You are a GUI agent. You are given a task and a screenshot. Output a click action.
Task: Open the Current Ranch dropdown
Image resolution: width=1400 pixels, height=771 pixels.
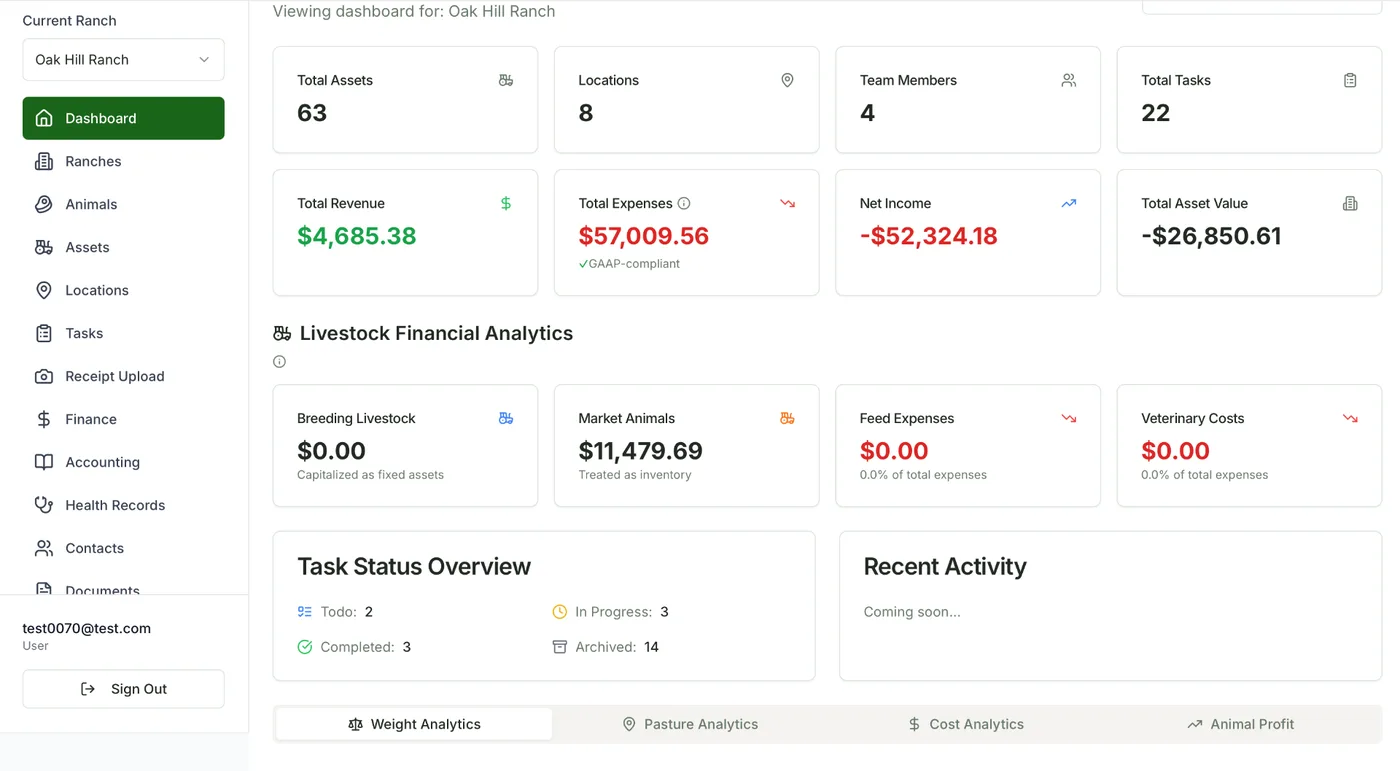pyautogui.click(x=123, y=60)
